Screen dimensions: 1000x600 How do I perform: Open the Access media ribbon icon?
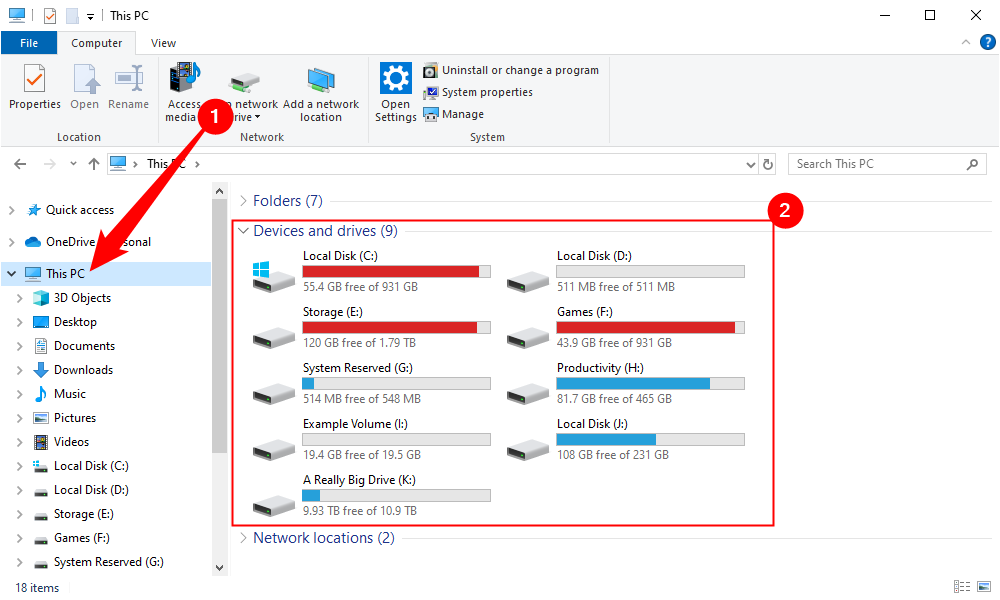tap(184, 79)
